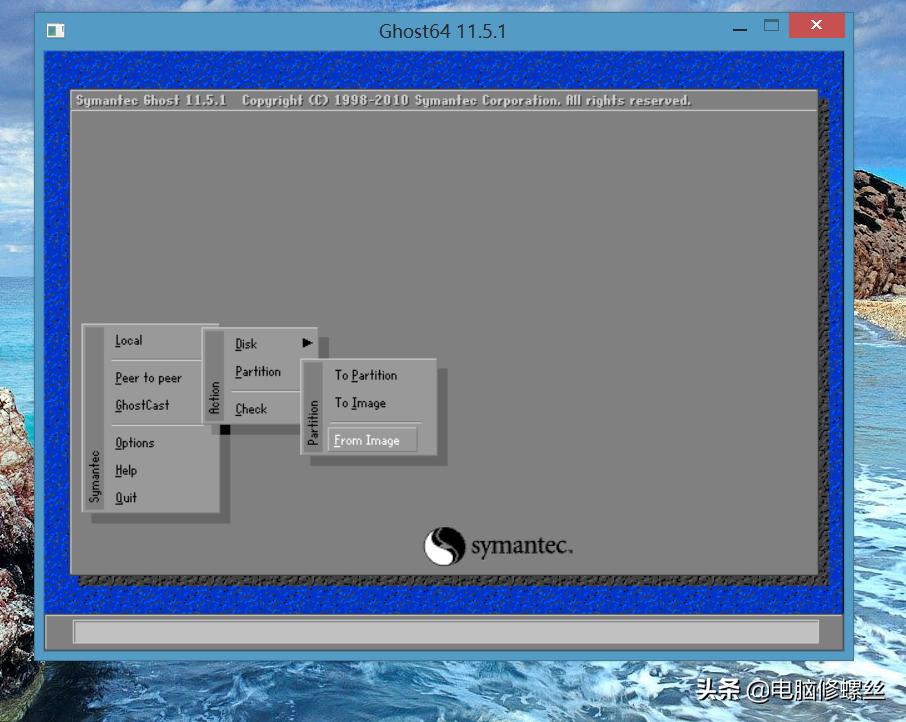Image resolution: width=906 pixels, height=722 pixels.
Task: Minimize the Ghost64 11.5.1 window
Action: coord(740,29)
